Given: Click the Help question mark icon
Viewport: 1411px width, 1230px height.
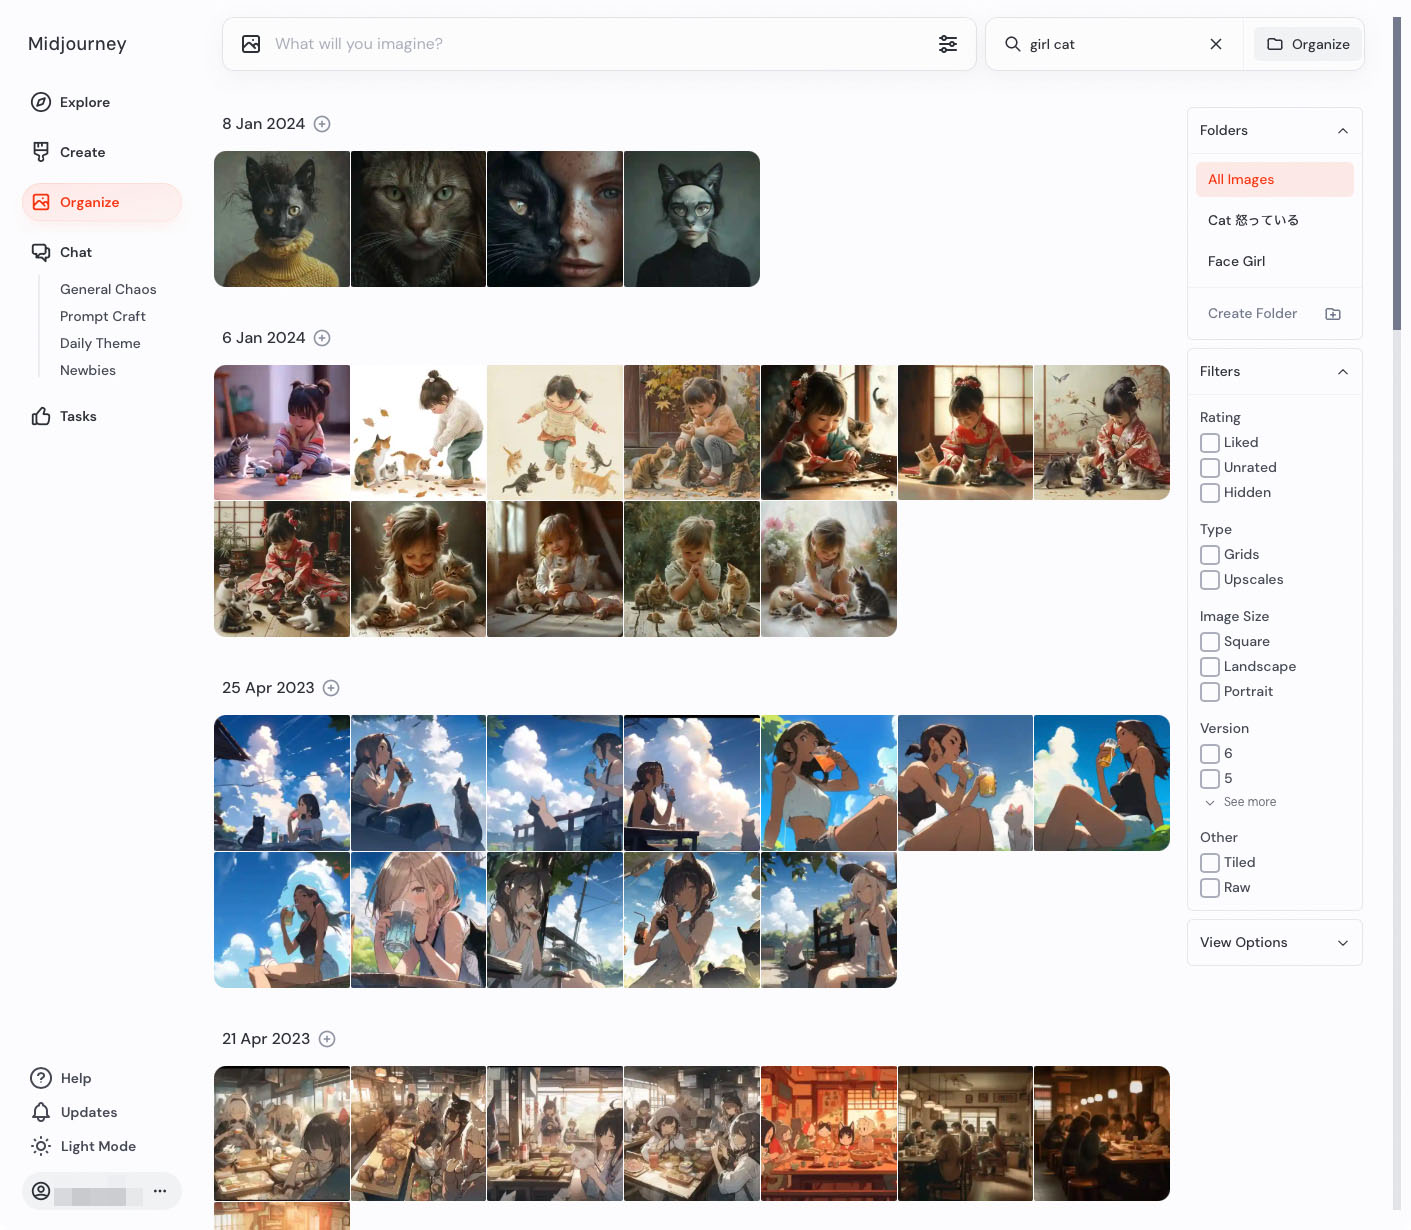Looking at the screenshot, I should [x=41, y=1078].
